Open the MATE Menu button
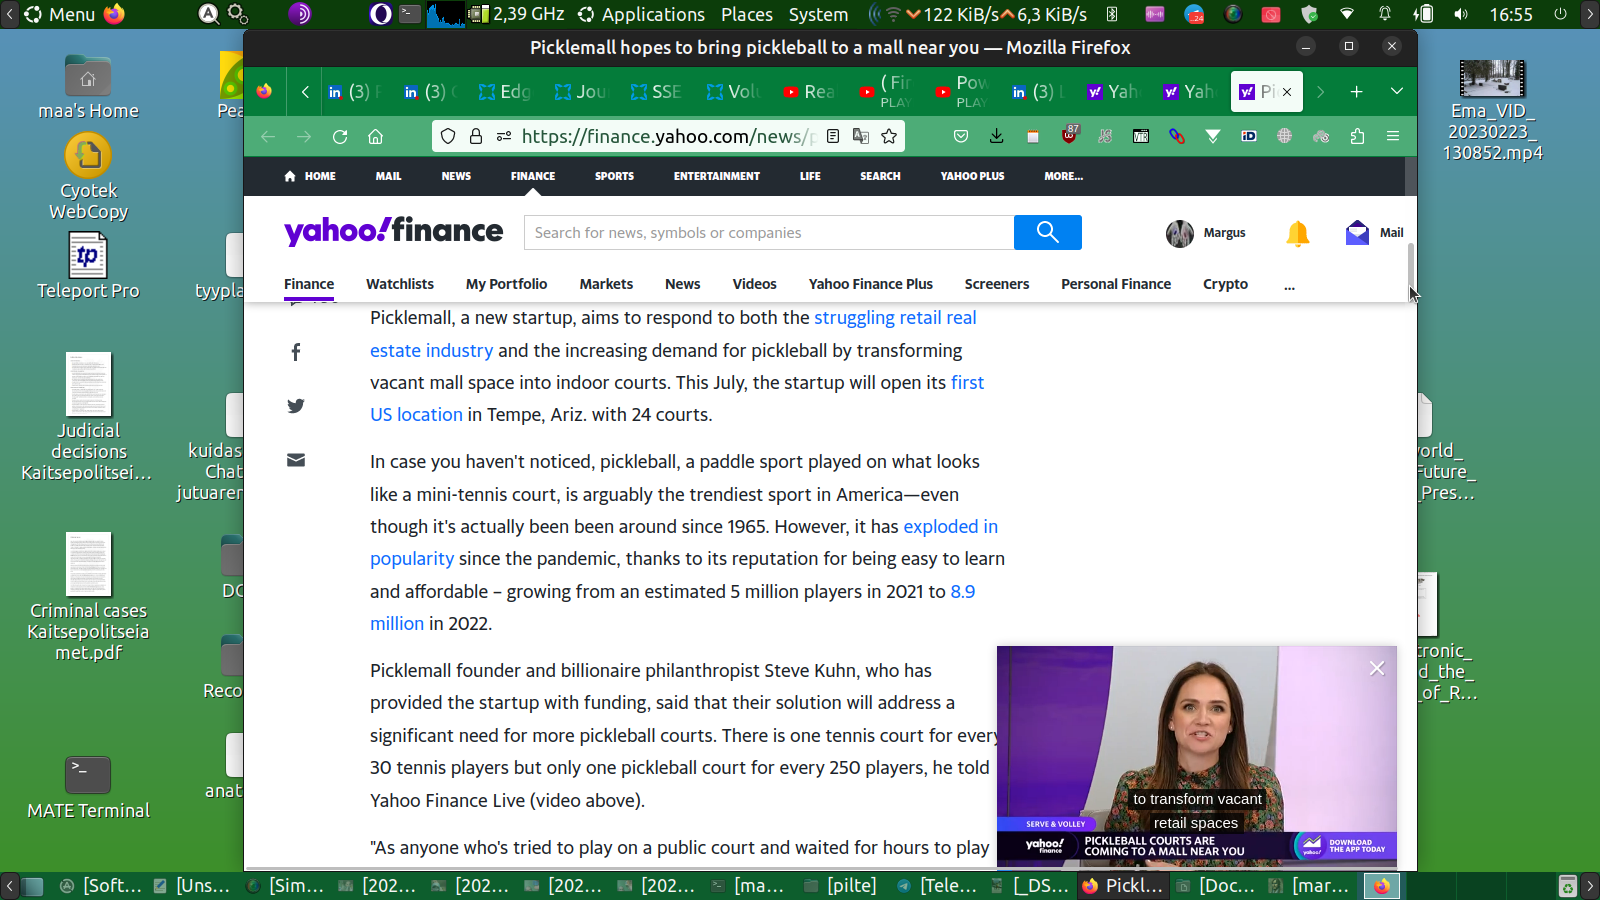The image size is (1600, 900). 60,14
